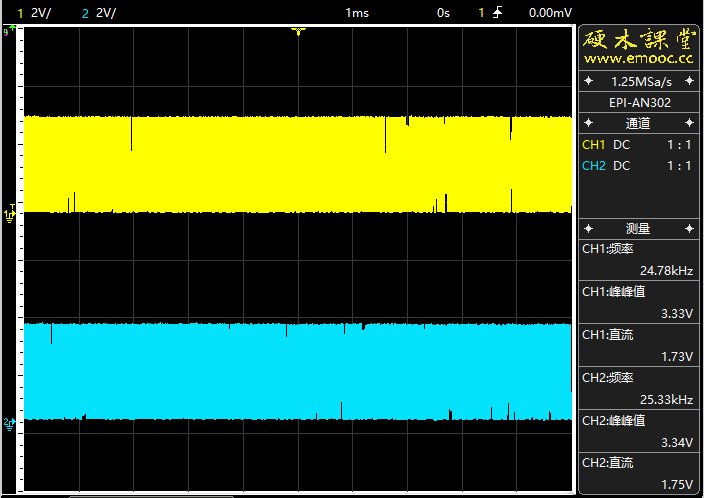Image resolution: width=704 pixels, height=498 pixels.
Task: Click the CH2 ground level marker
Action: point(10,423)
